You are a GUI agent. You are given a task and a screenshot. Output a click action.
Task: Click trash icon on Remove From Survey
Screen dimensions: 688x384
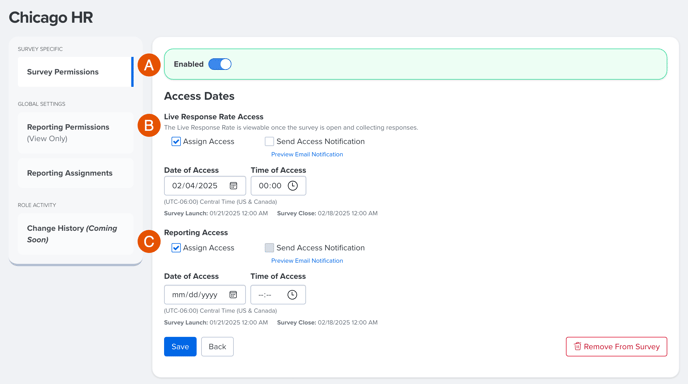click(x=577, y=346)
